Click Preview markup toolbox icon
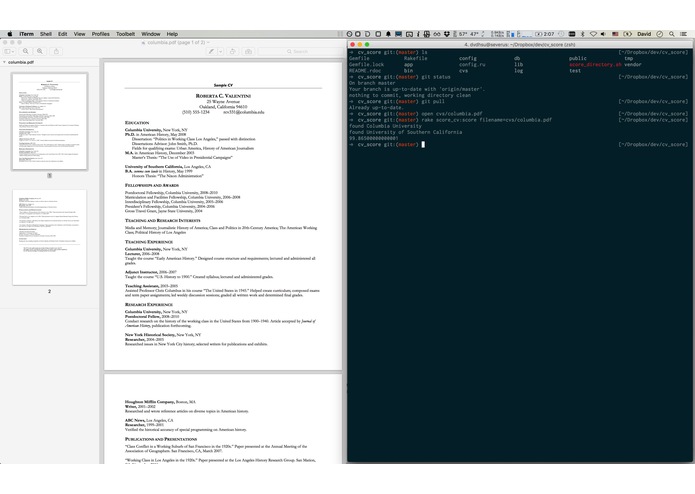695x494 pixels. (x=249, y=51)
